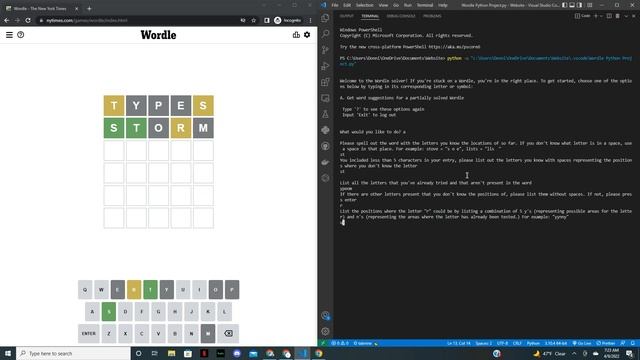Open the Python icon in activity bar
Image resolution: width=640 pixels, height=360 pixels.
(x=325, y=130)
